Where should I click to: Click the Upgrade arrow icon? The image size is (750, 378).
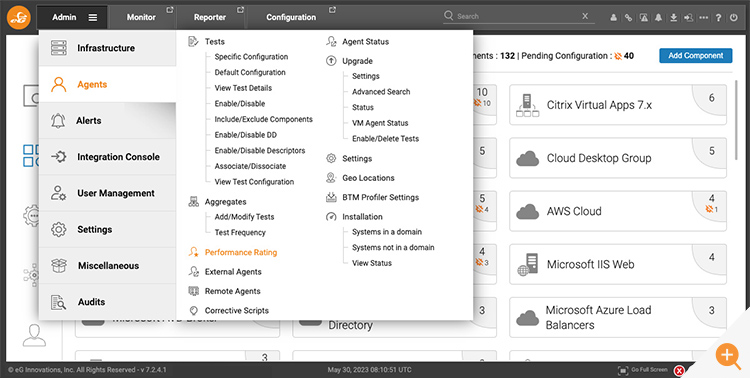331,61
